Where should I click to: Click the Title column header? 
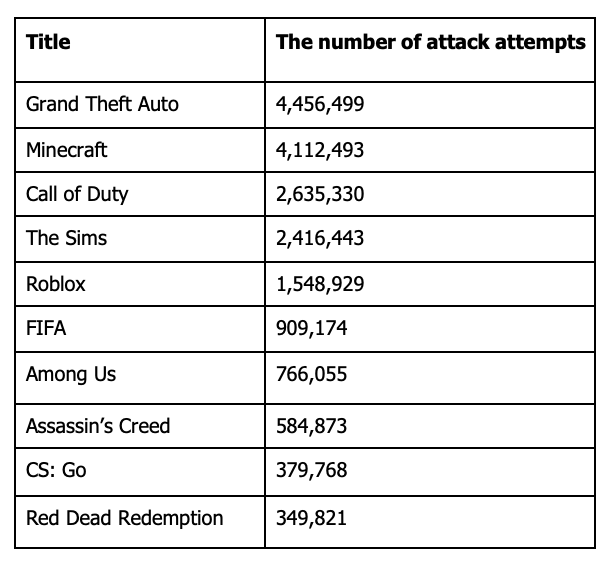click(48, 43)
